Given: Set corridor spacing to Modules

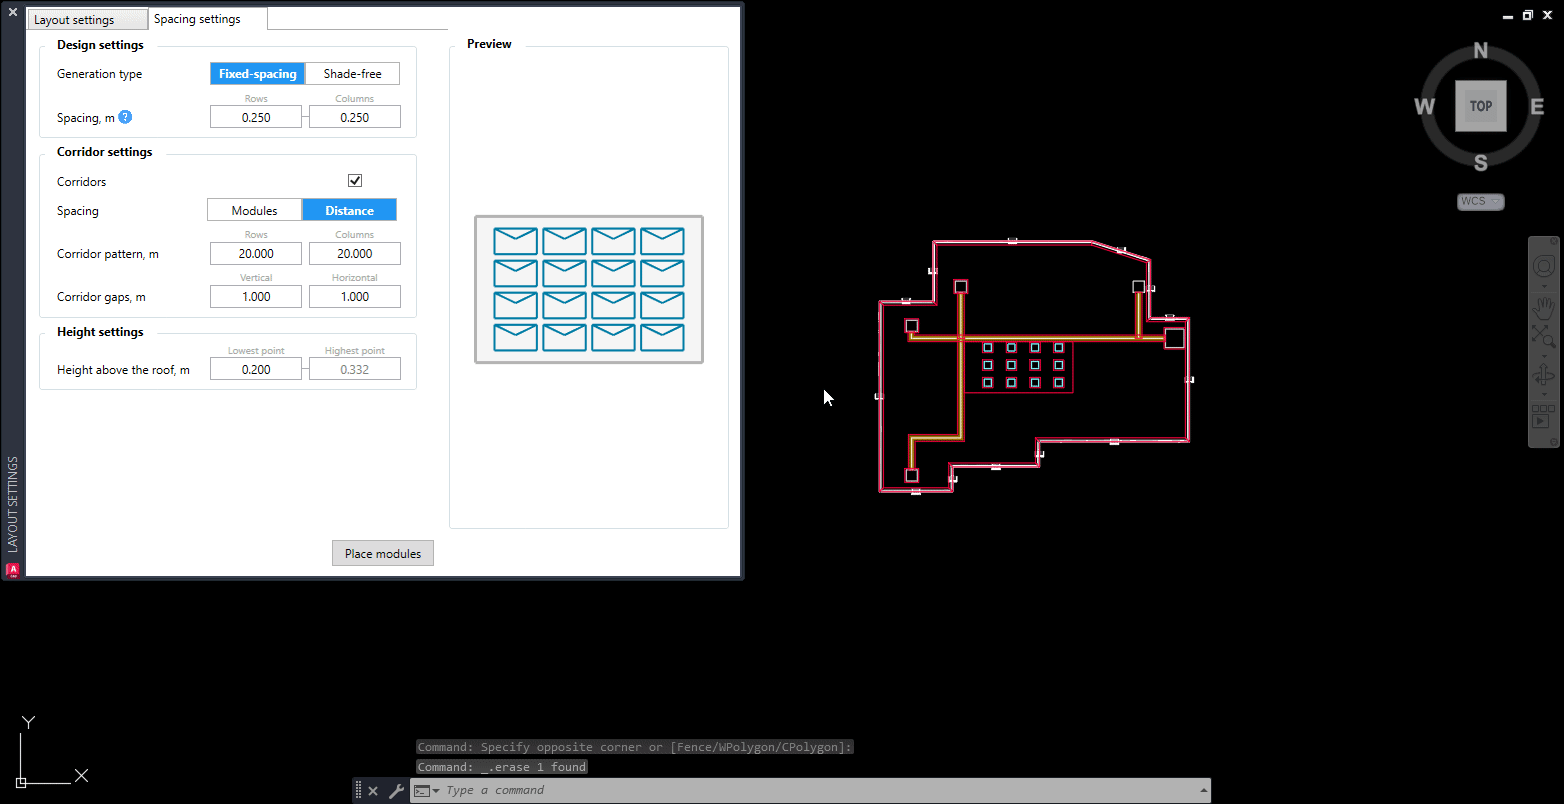Looking at the screenshot, I should click(x=255, y=210).
